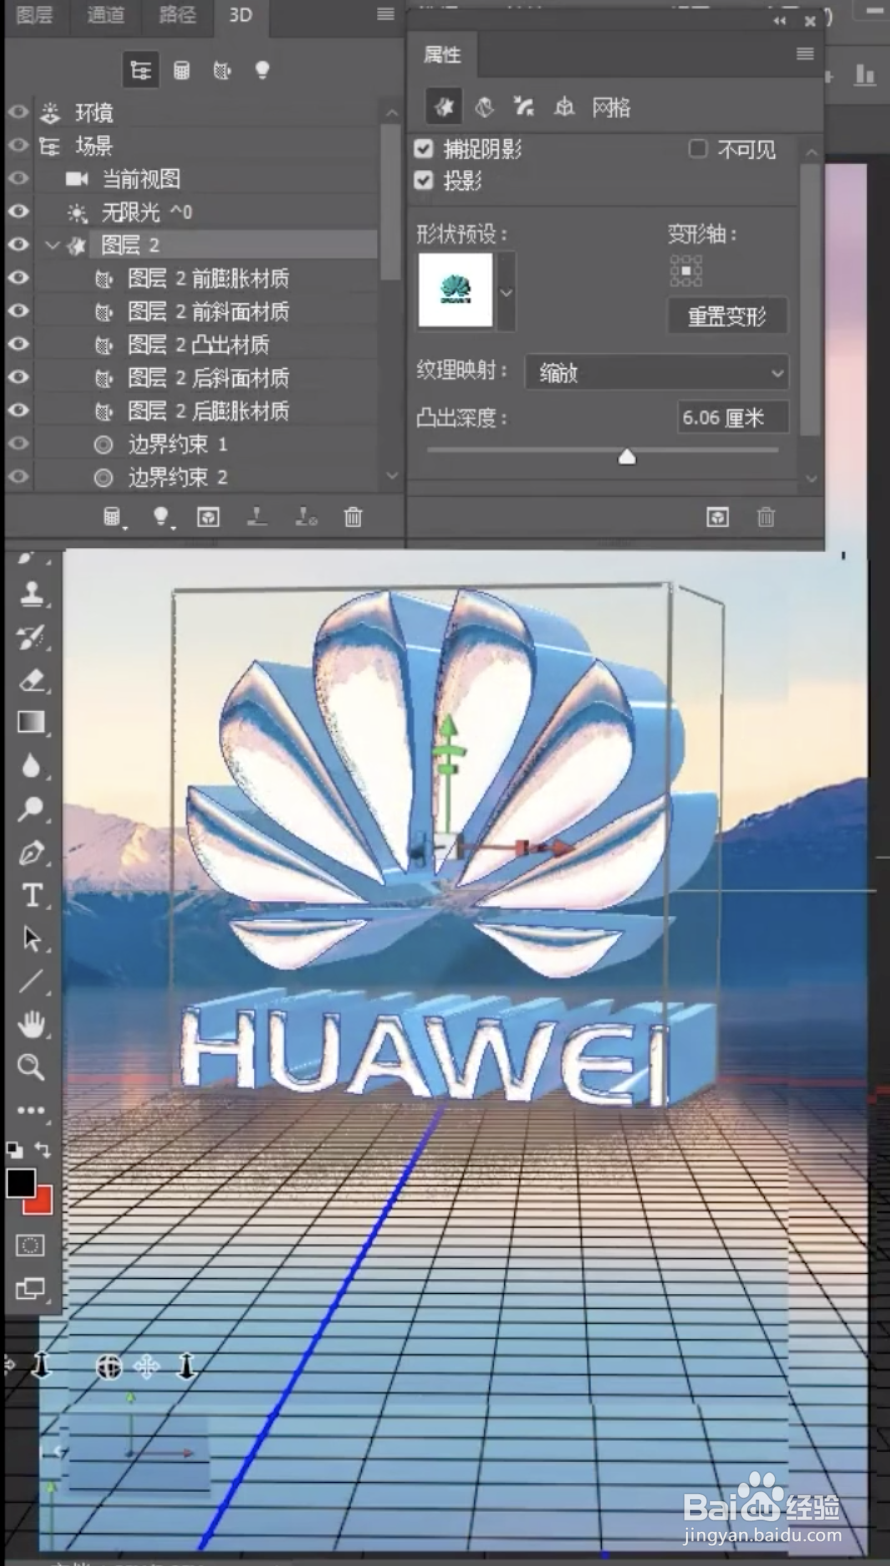Enable the invisible checkbox 不可见
890x1566 pixels.
click(x=698, y=149)
